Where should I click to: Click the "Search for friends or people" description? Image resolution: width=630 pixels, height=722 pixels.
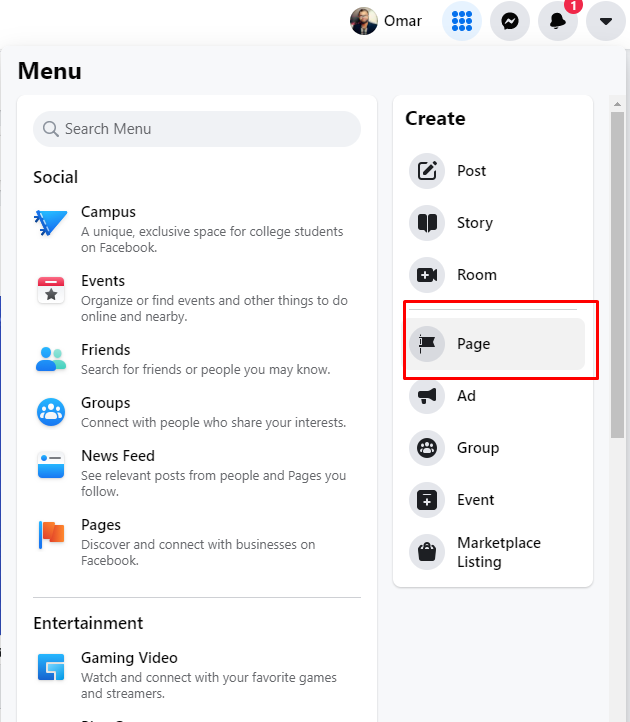[205, 370]
